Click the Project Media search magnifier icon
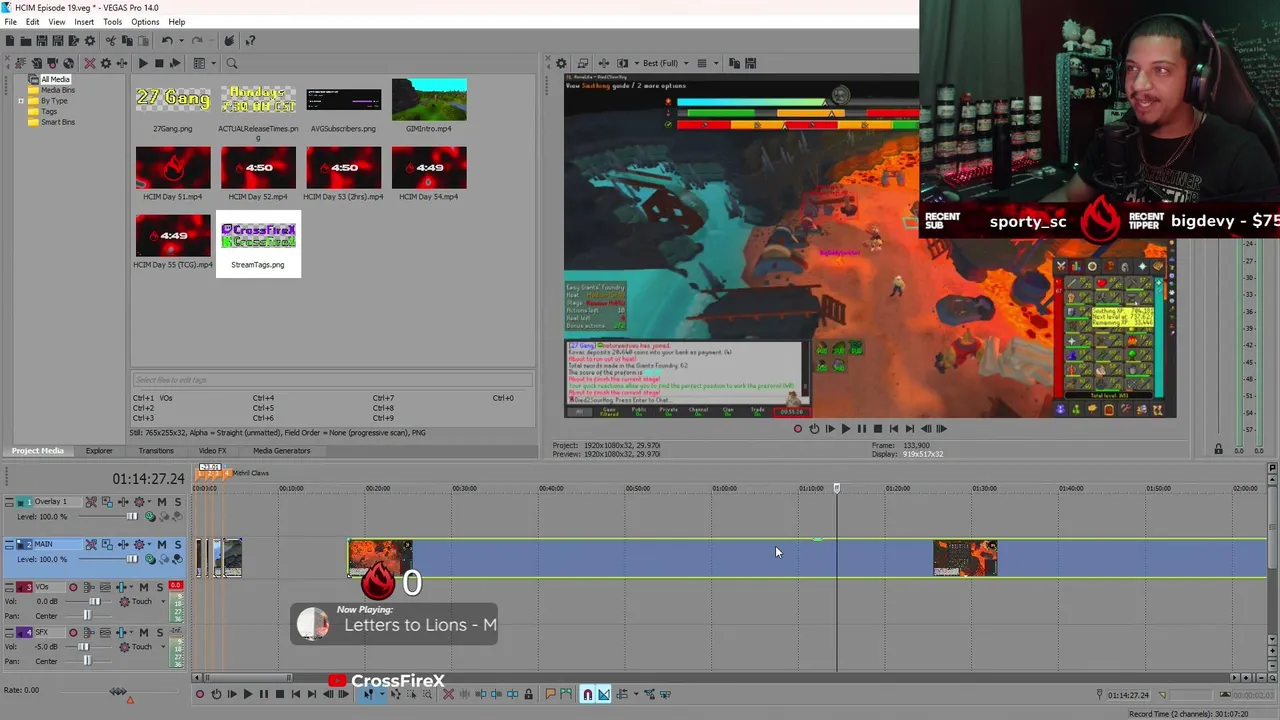1280x720 pixels. pos(231,63)
